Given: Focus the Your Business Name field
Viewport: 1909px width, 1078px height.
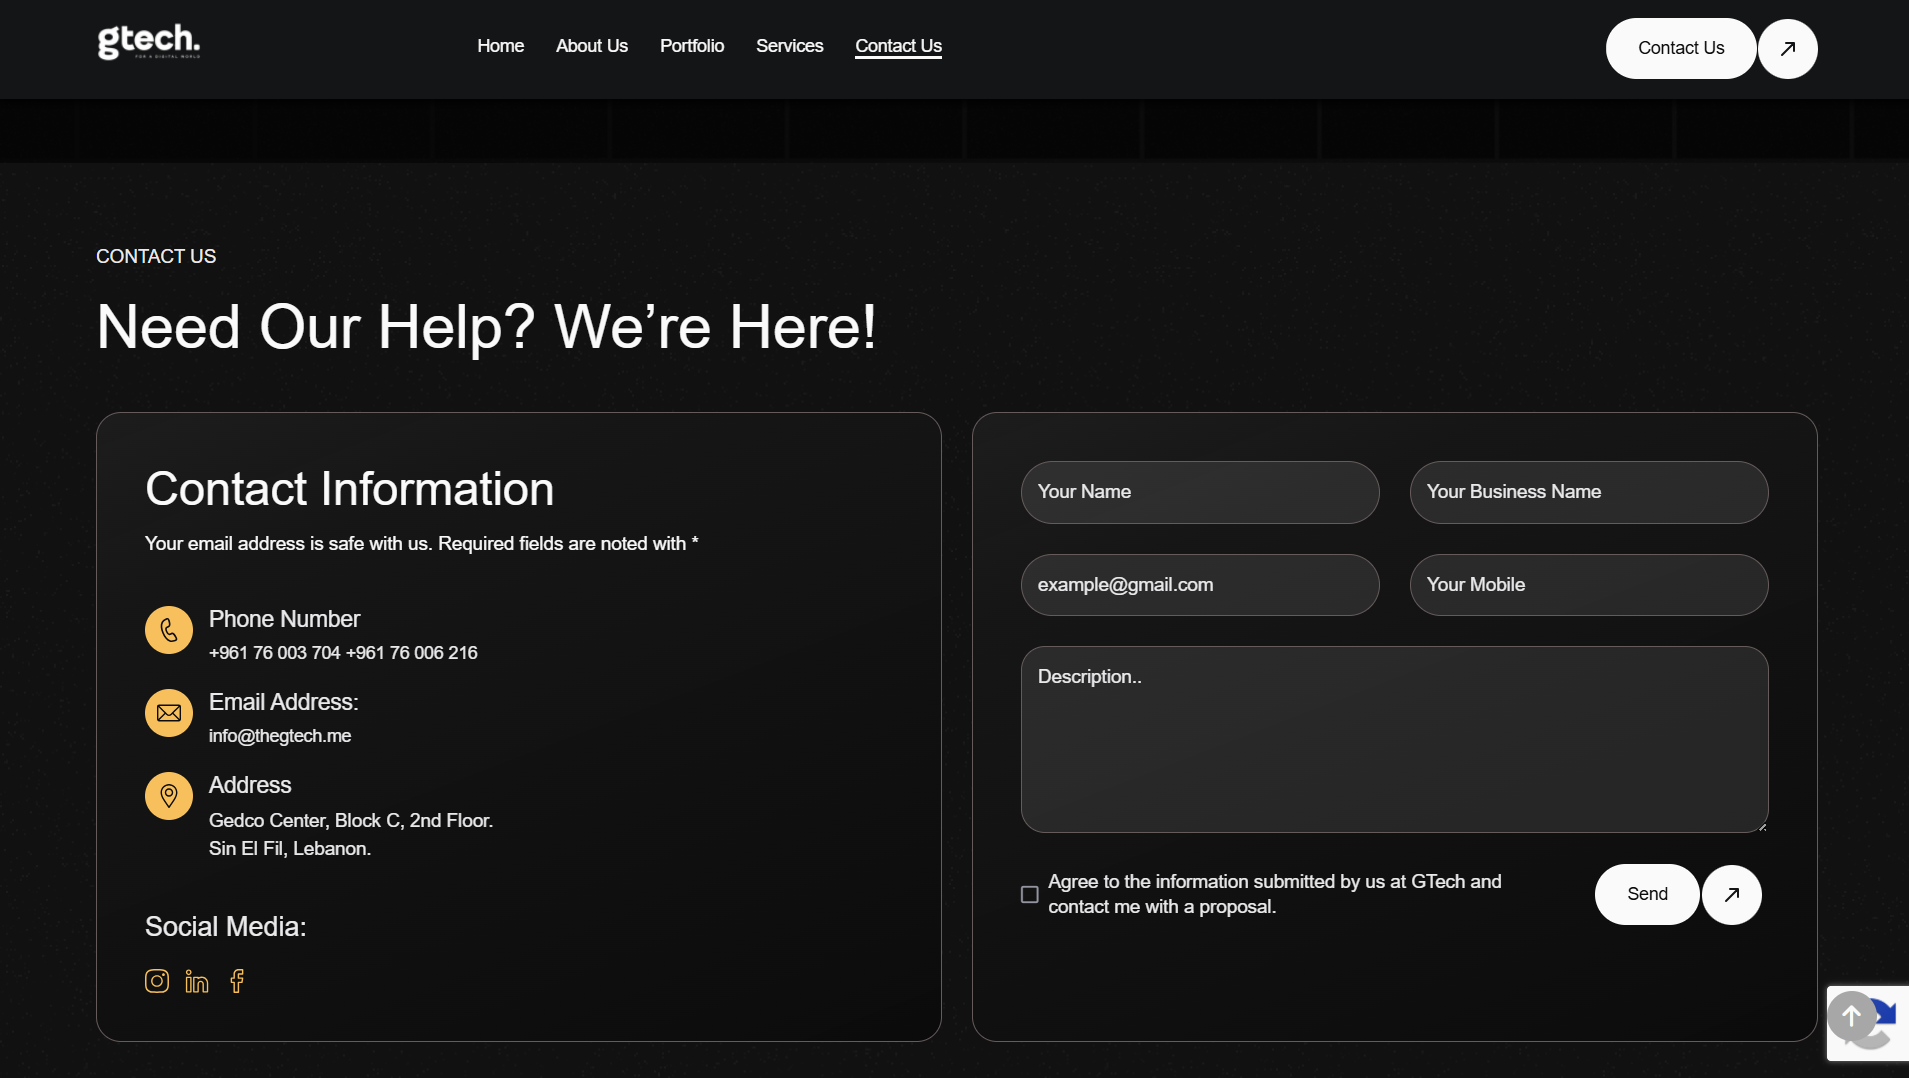Looking at the screenshot, I should click(1589, 492).
